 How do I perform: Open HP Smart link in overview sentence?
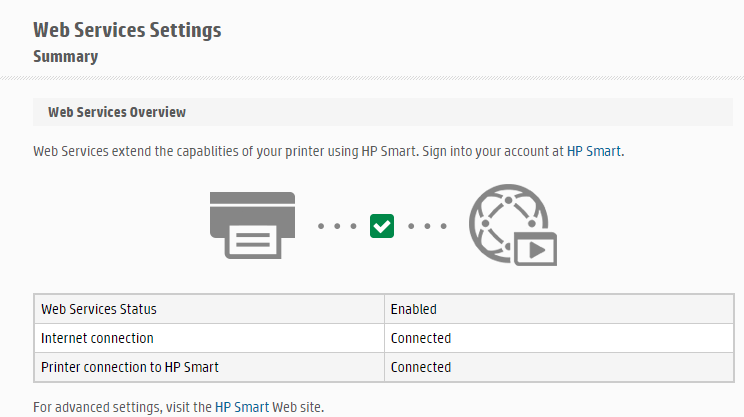594,151
